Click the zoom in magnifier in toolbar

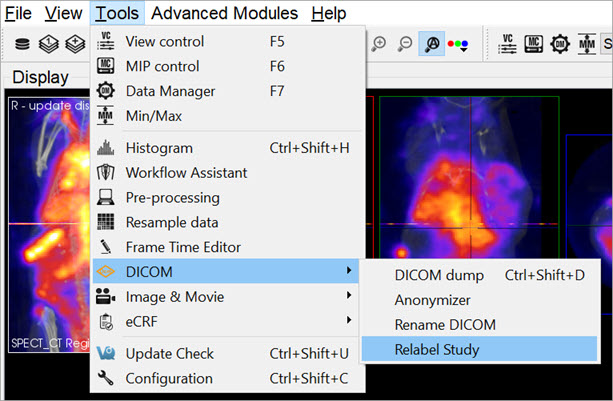380,44
